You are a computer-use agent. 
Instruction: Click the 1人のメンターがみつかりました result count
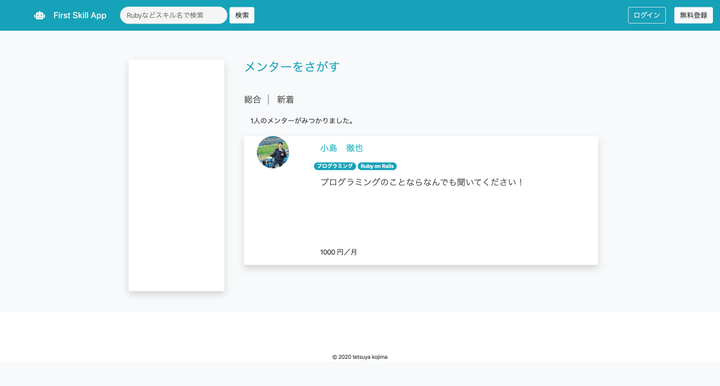point(302,121)
